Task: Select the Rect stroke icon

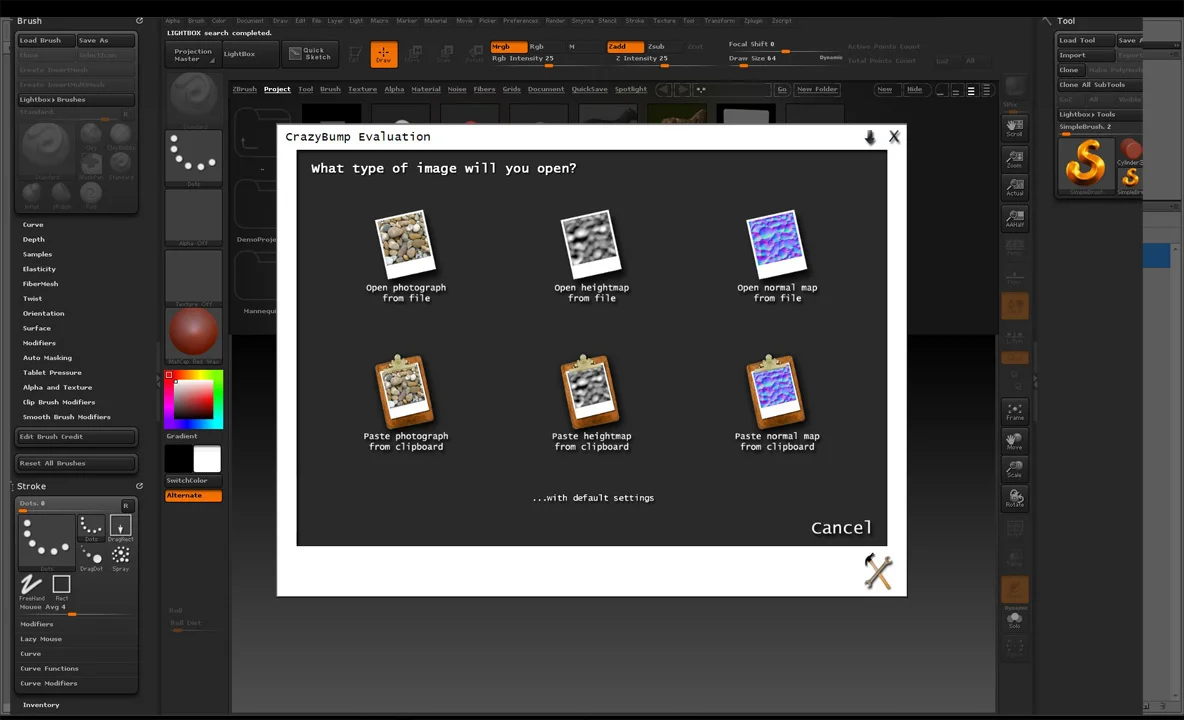Action: click(x=61, y=586)
